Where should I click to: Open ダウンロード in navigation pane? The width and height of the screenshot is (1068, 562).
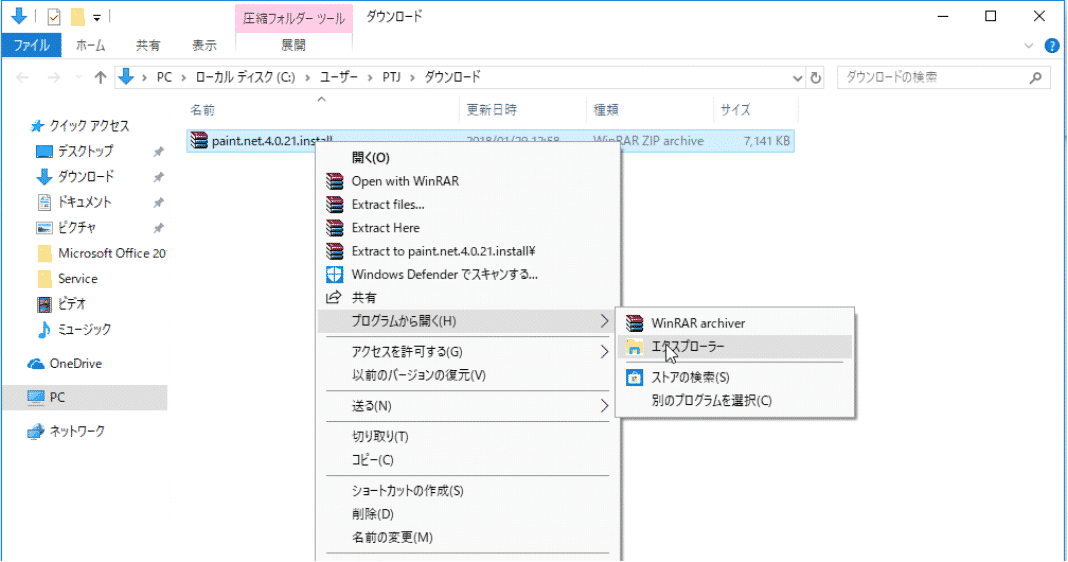tap(85, 177)
